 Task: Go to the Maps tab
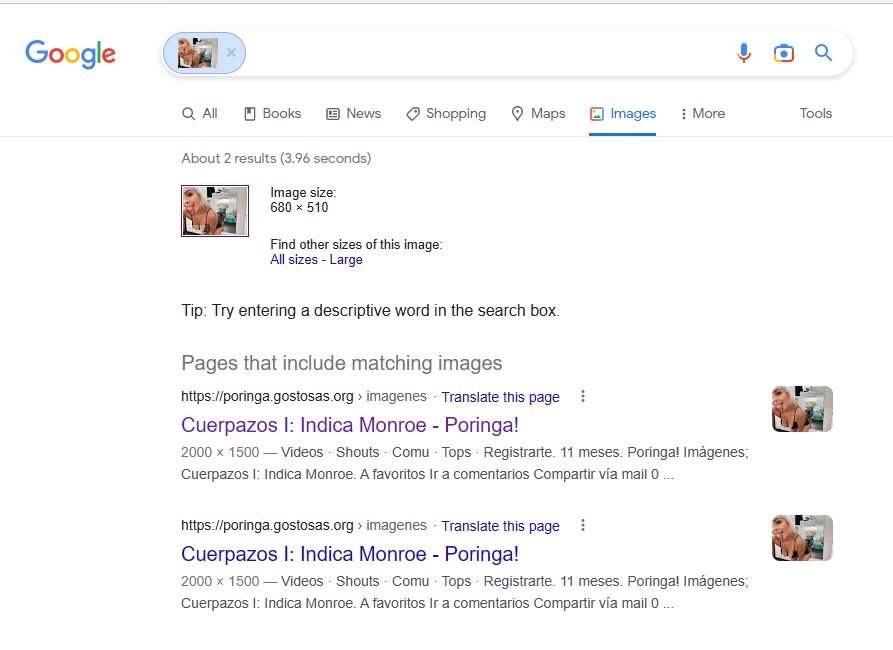538,114
